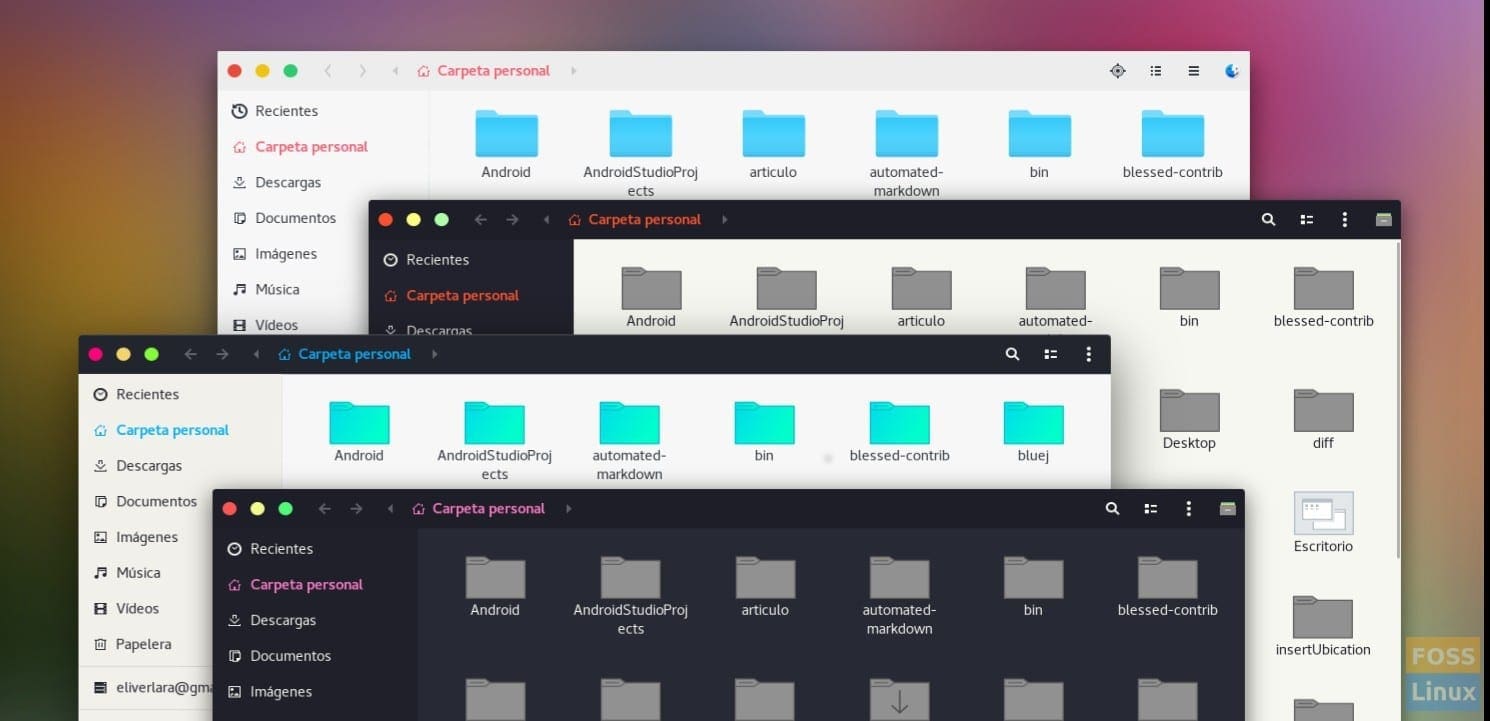Select AndroidStudioProjects folder in front pink-titled window
Image resolution: width=1490 pixels, height=721 pixels.
click(x=630, y=577)
